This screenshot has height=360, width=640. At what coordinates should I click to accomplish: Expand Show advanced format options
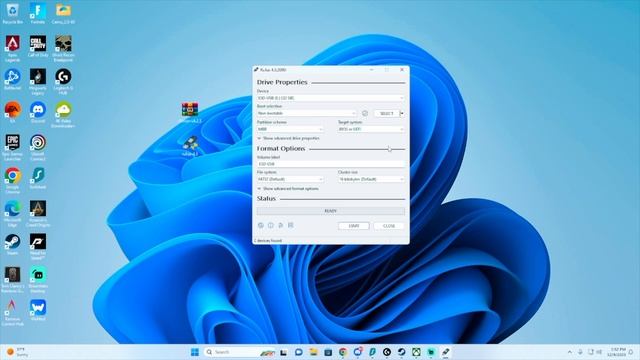click(288, 189)
